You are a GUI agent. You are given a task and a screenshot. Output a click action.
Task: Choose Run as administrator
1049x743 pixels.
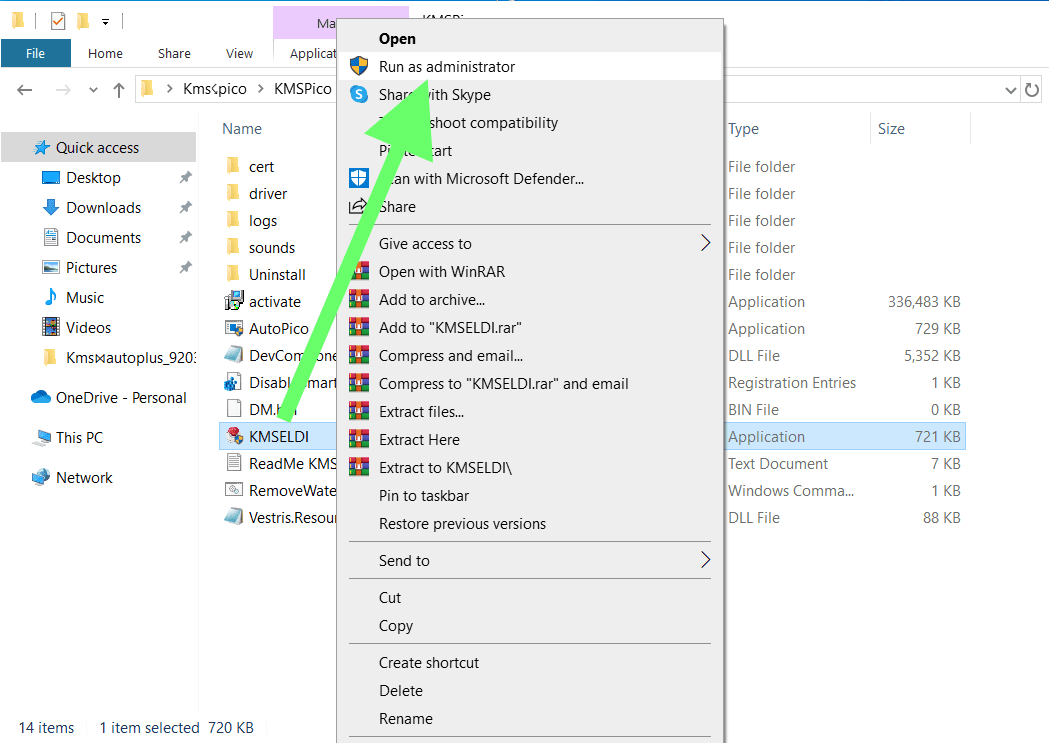[530, 66]
